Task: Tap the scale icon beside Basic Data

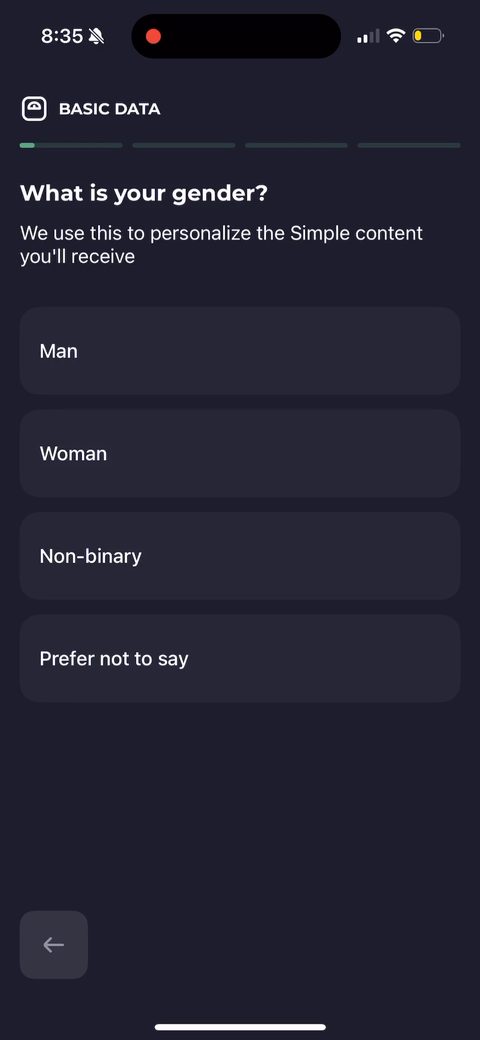Action: click(x=34, y=109)
